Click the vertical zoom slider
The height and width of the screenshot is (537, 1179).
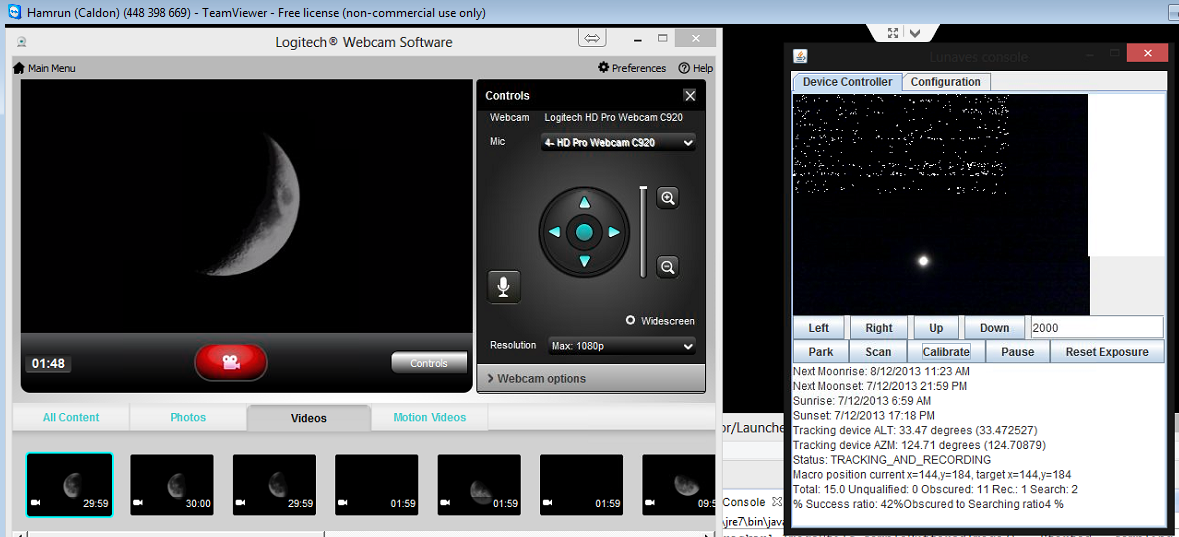point(643,232)
